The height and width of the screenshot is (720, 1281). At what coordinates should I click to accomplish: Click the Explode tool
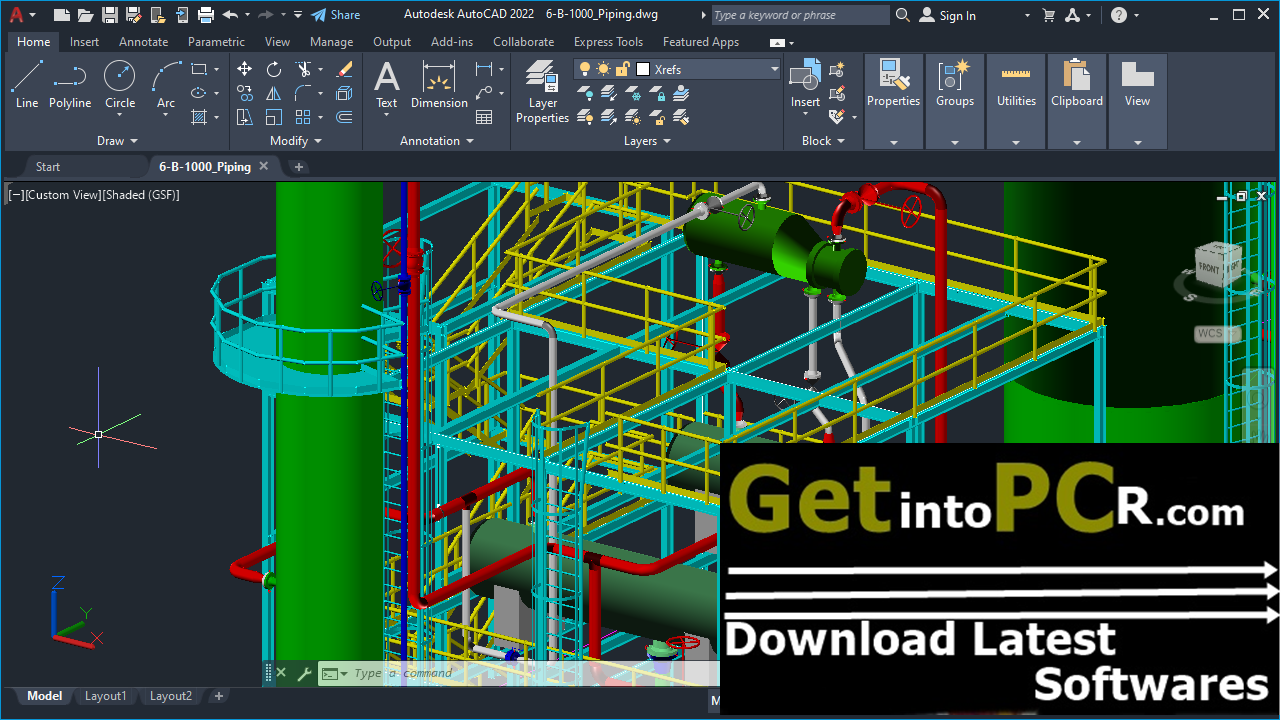click(344, 93)
